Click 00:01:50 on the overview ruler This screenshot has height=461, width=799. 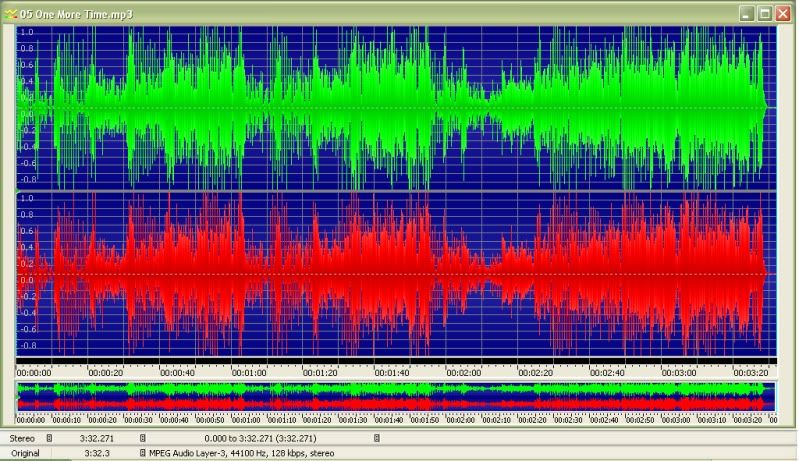tap(425, 420)
